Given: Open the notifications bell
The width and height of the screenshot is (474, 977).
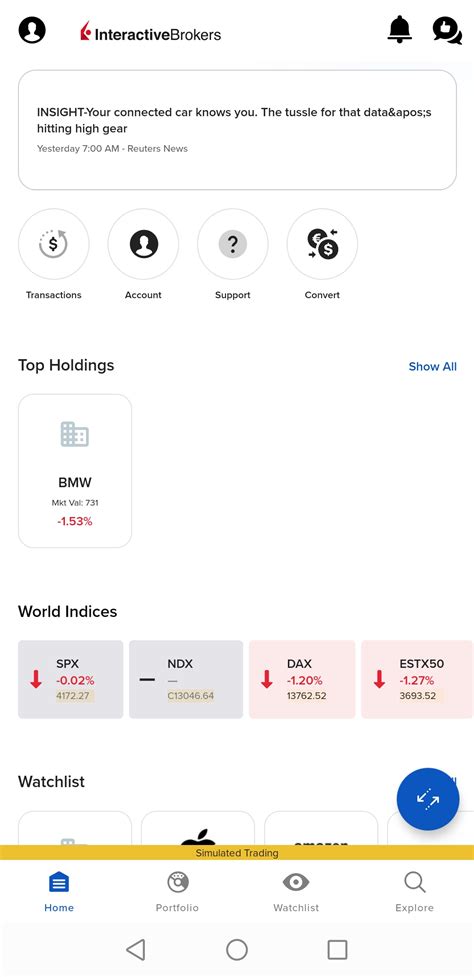Looking at the screenshot, I should click(x=400, y=29).
